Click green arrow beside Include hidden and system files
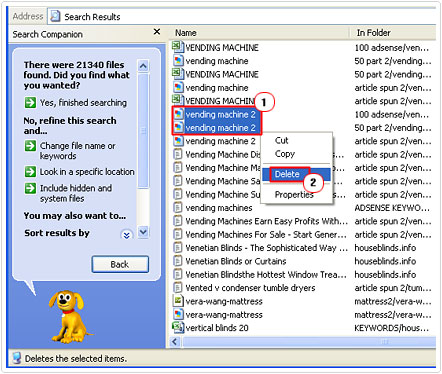 pos(30,188)
